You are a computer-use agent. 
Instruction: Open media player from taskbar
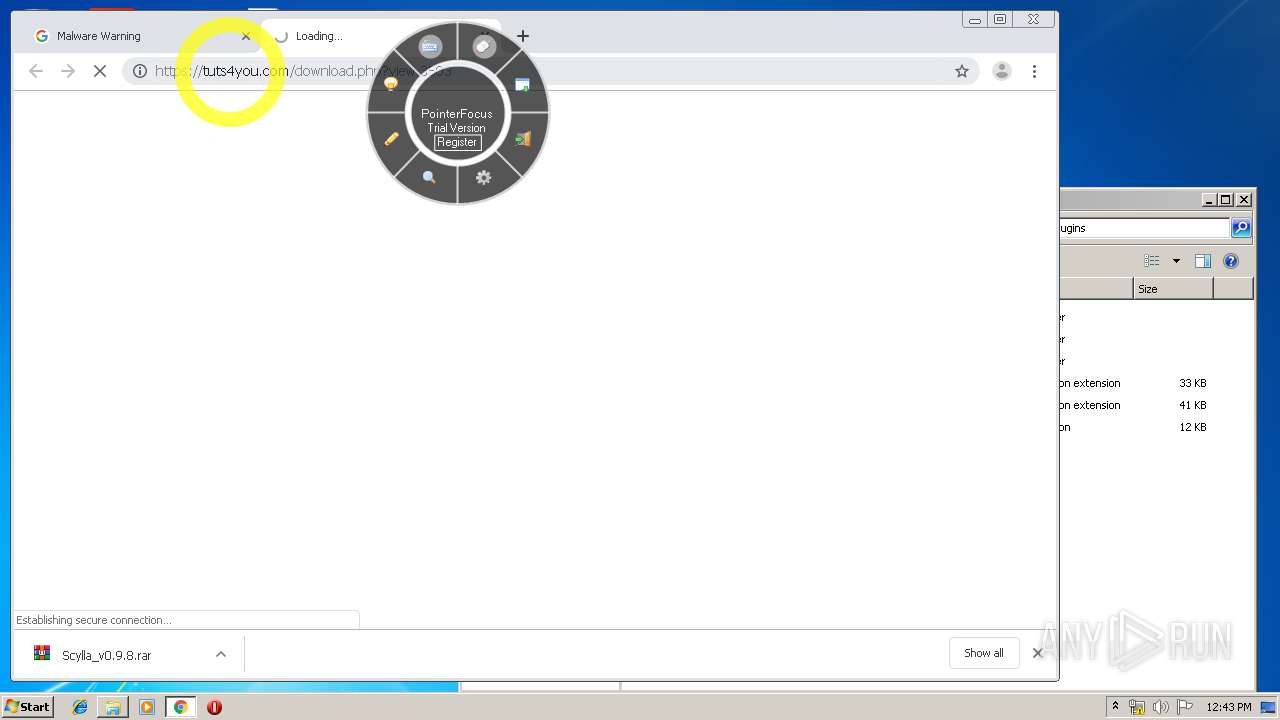tap(147, 707)
